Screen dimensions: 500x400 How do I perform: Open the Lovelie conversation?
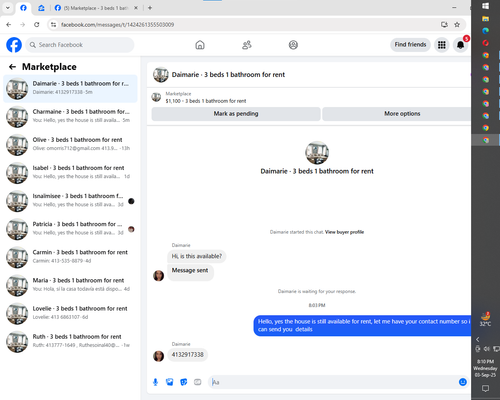(70, 313)
